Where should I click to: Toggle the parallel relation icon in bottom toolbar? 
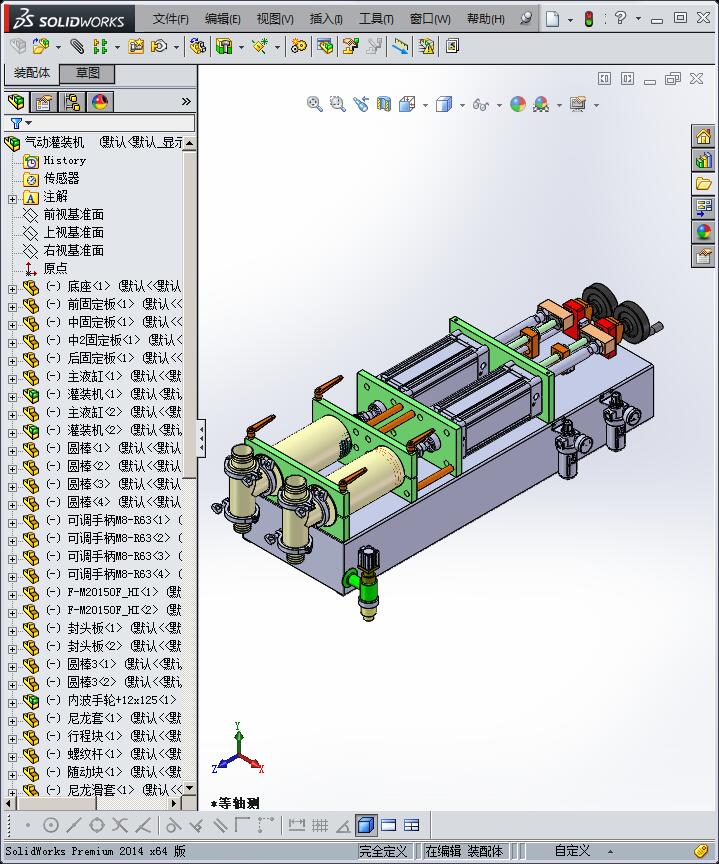tap(220, 825)
